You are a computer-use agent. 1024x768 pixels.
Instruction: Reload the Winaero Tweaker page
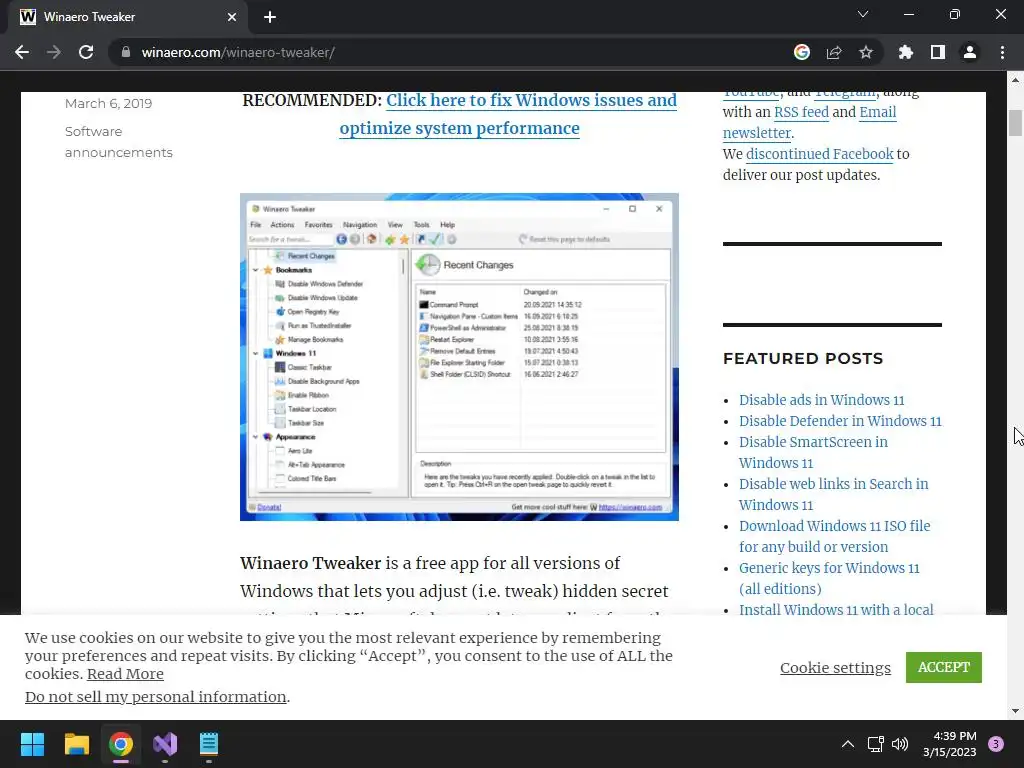coord(86,52)
